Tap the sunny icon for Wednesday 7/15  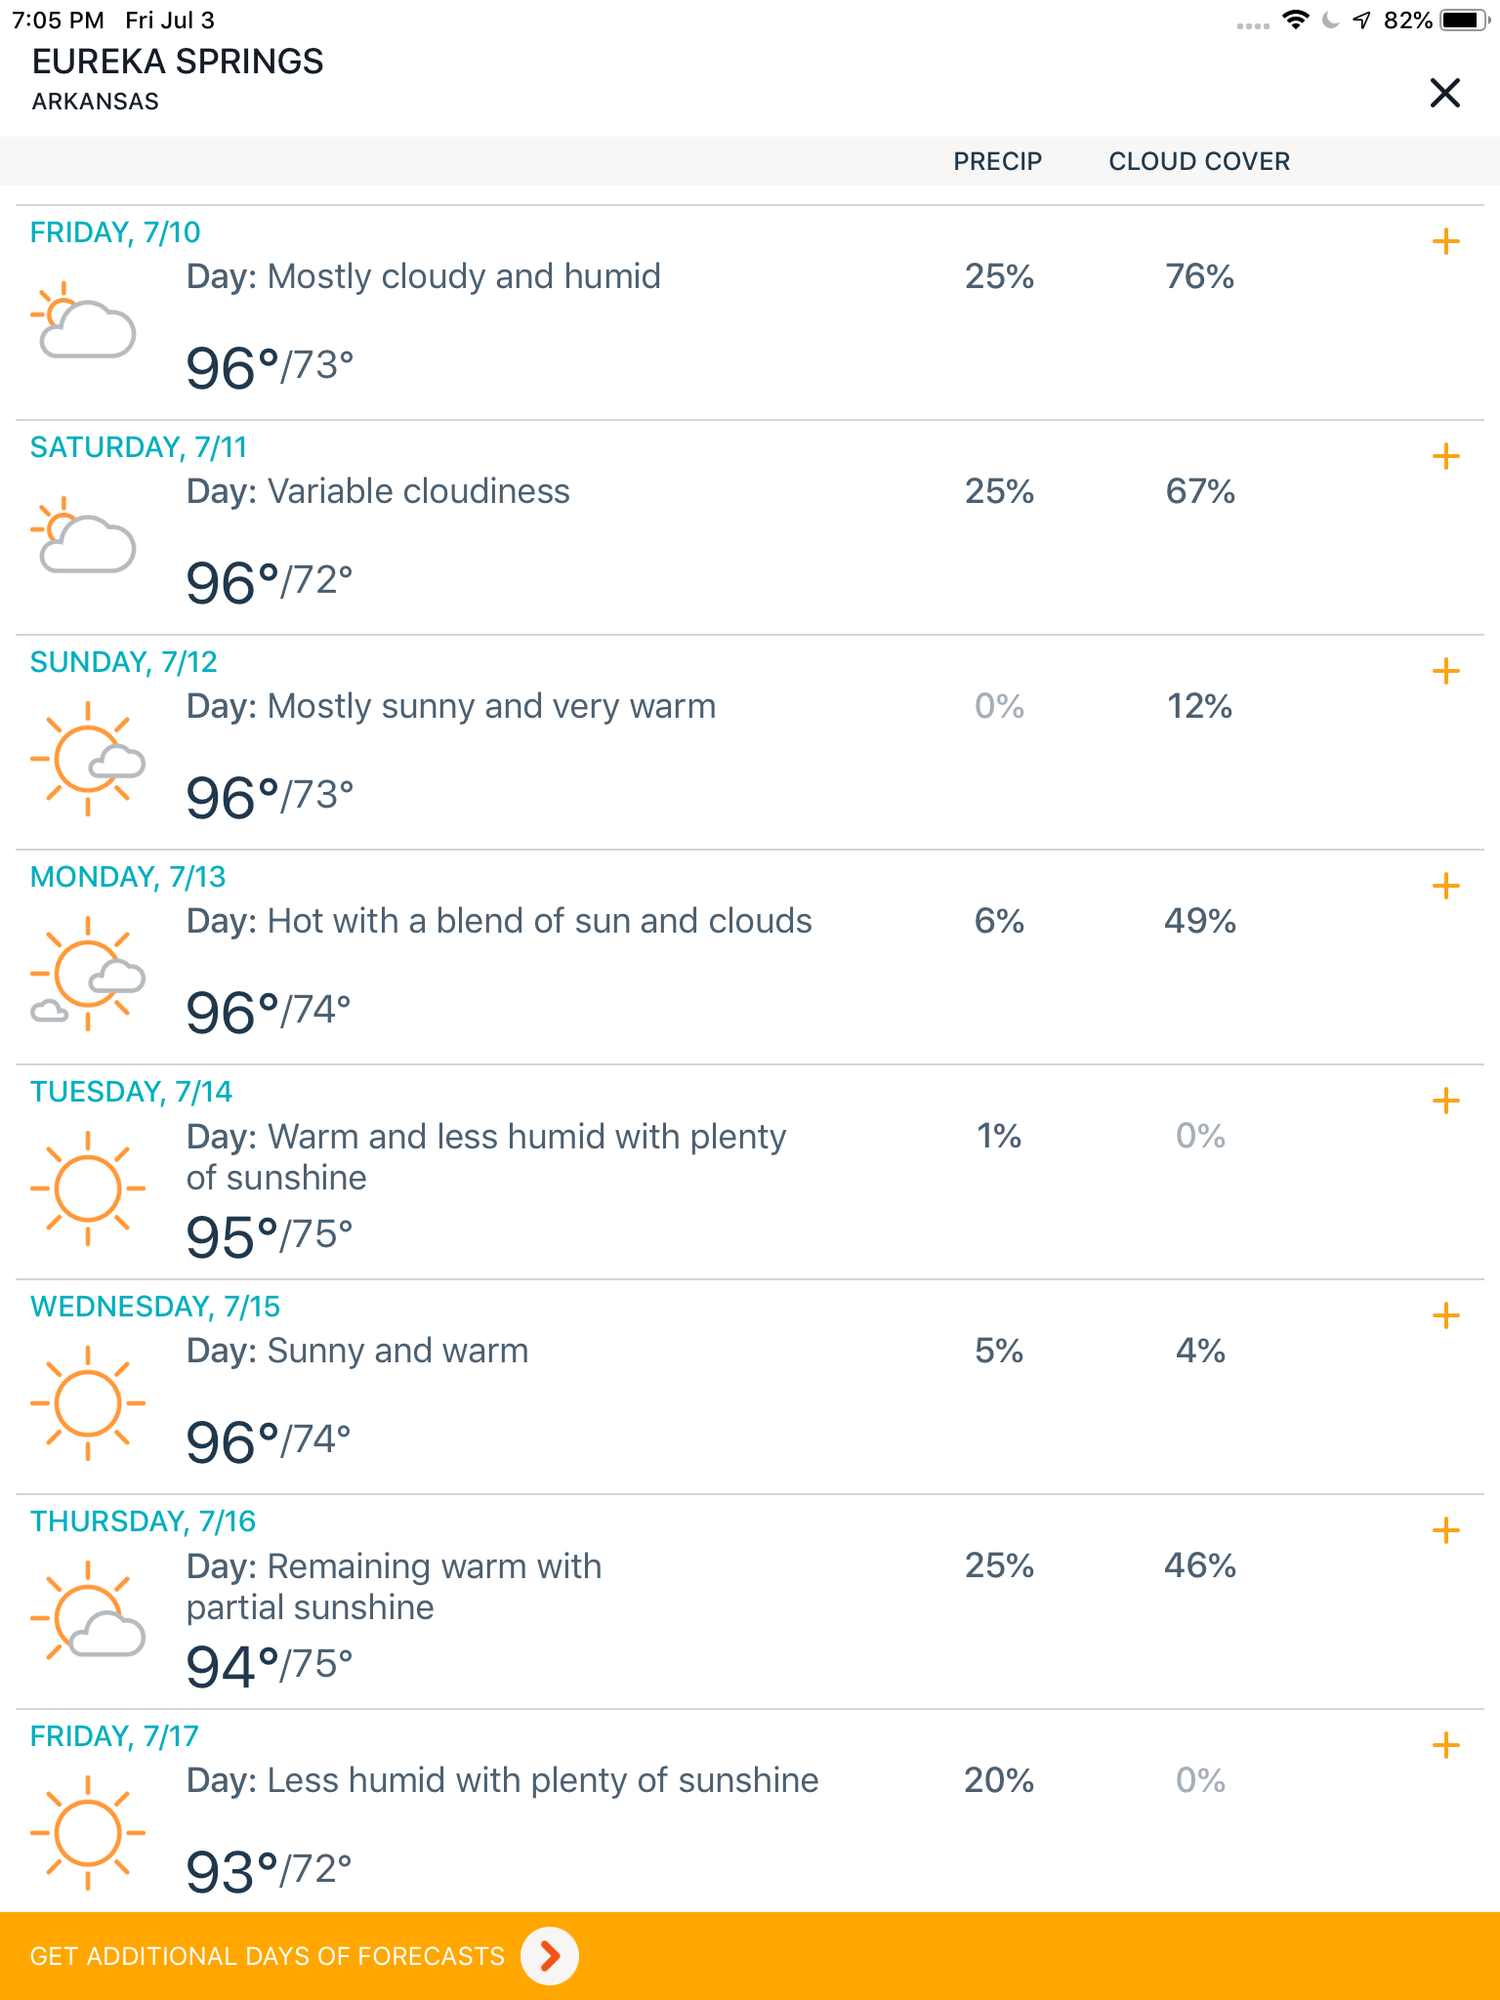pos(87,1403)
